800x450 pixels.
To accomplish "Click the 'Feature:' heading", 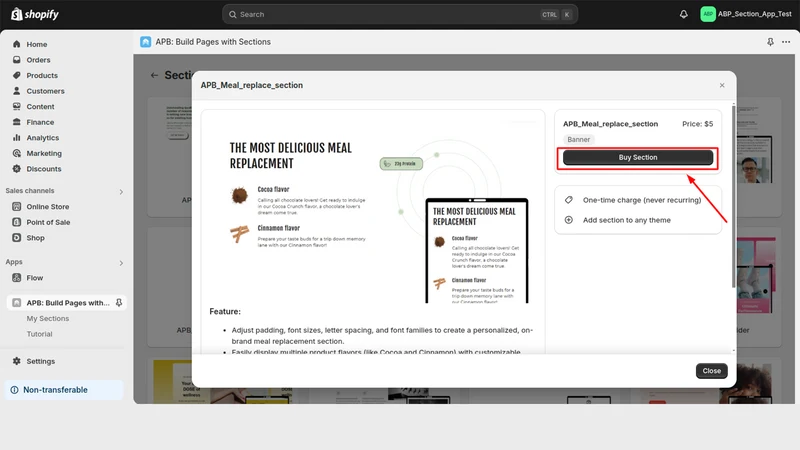I will [225, 311].
